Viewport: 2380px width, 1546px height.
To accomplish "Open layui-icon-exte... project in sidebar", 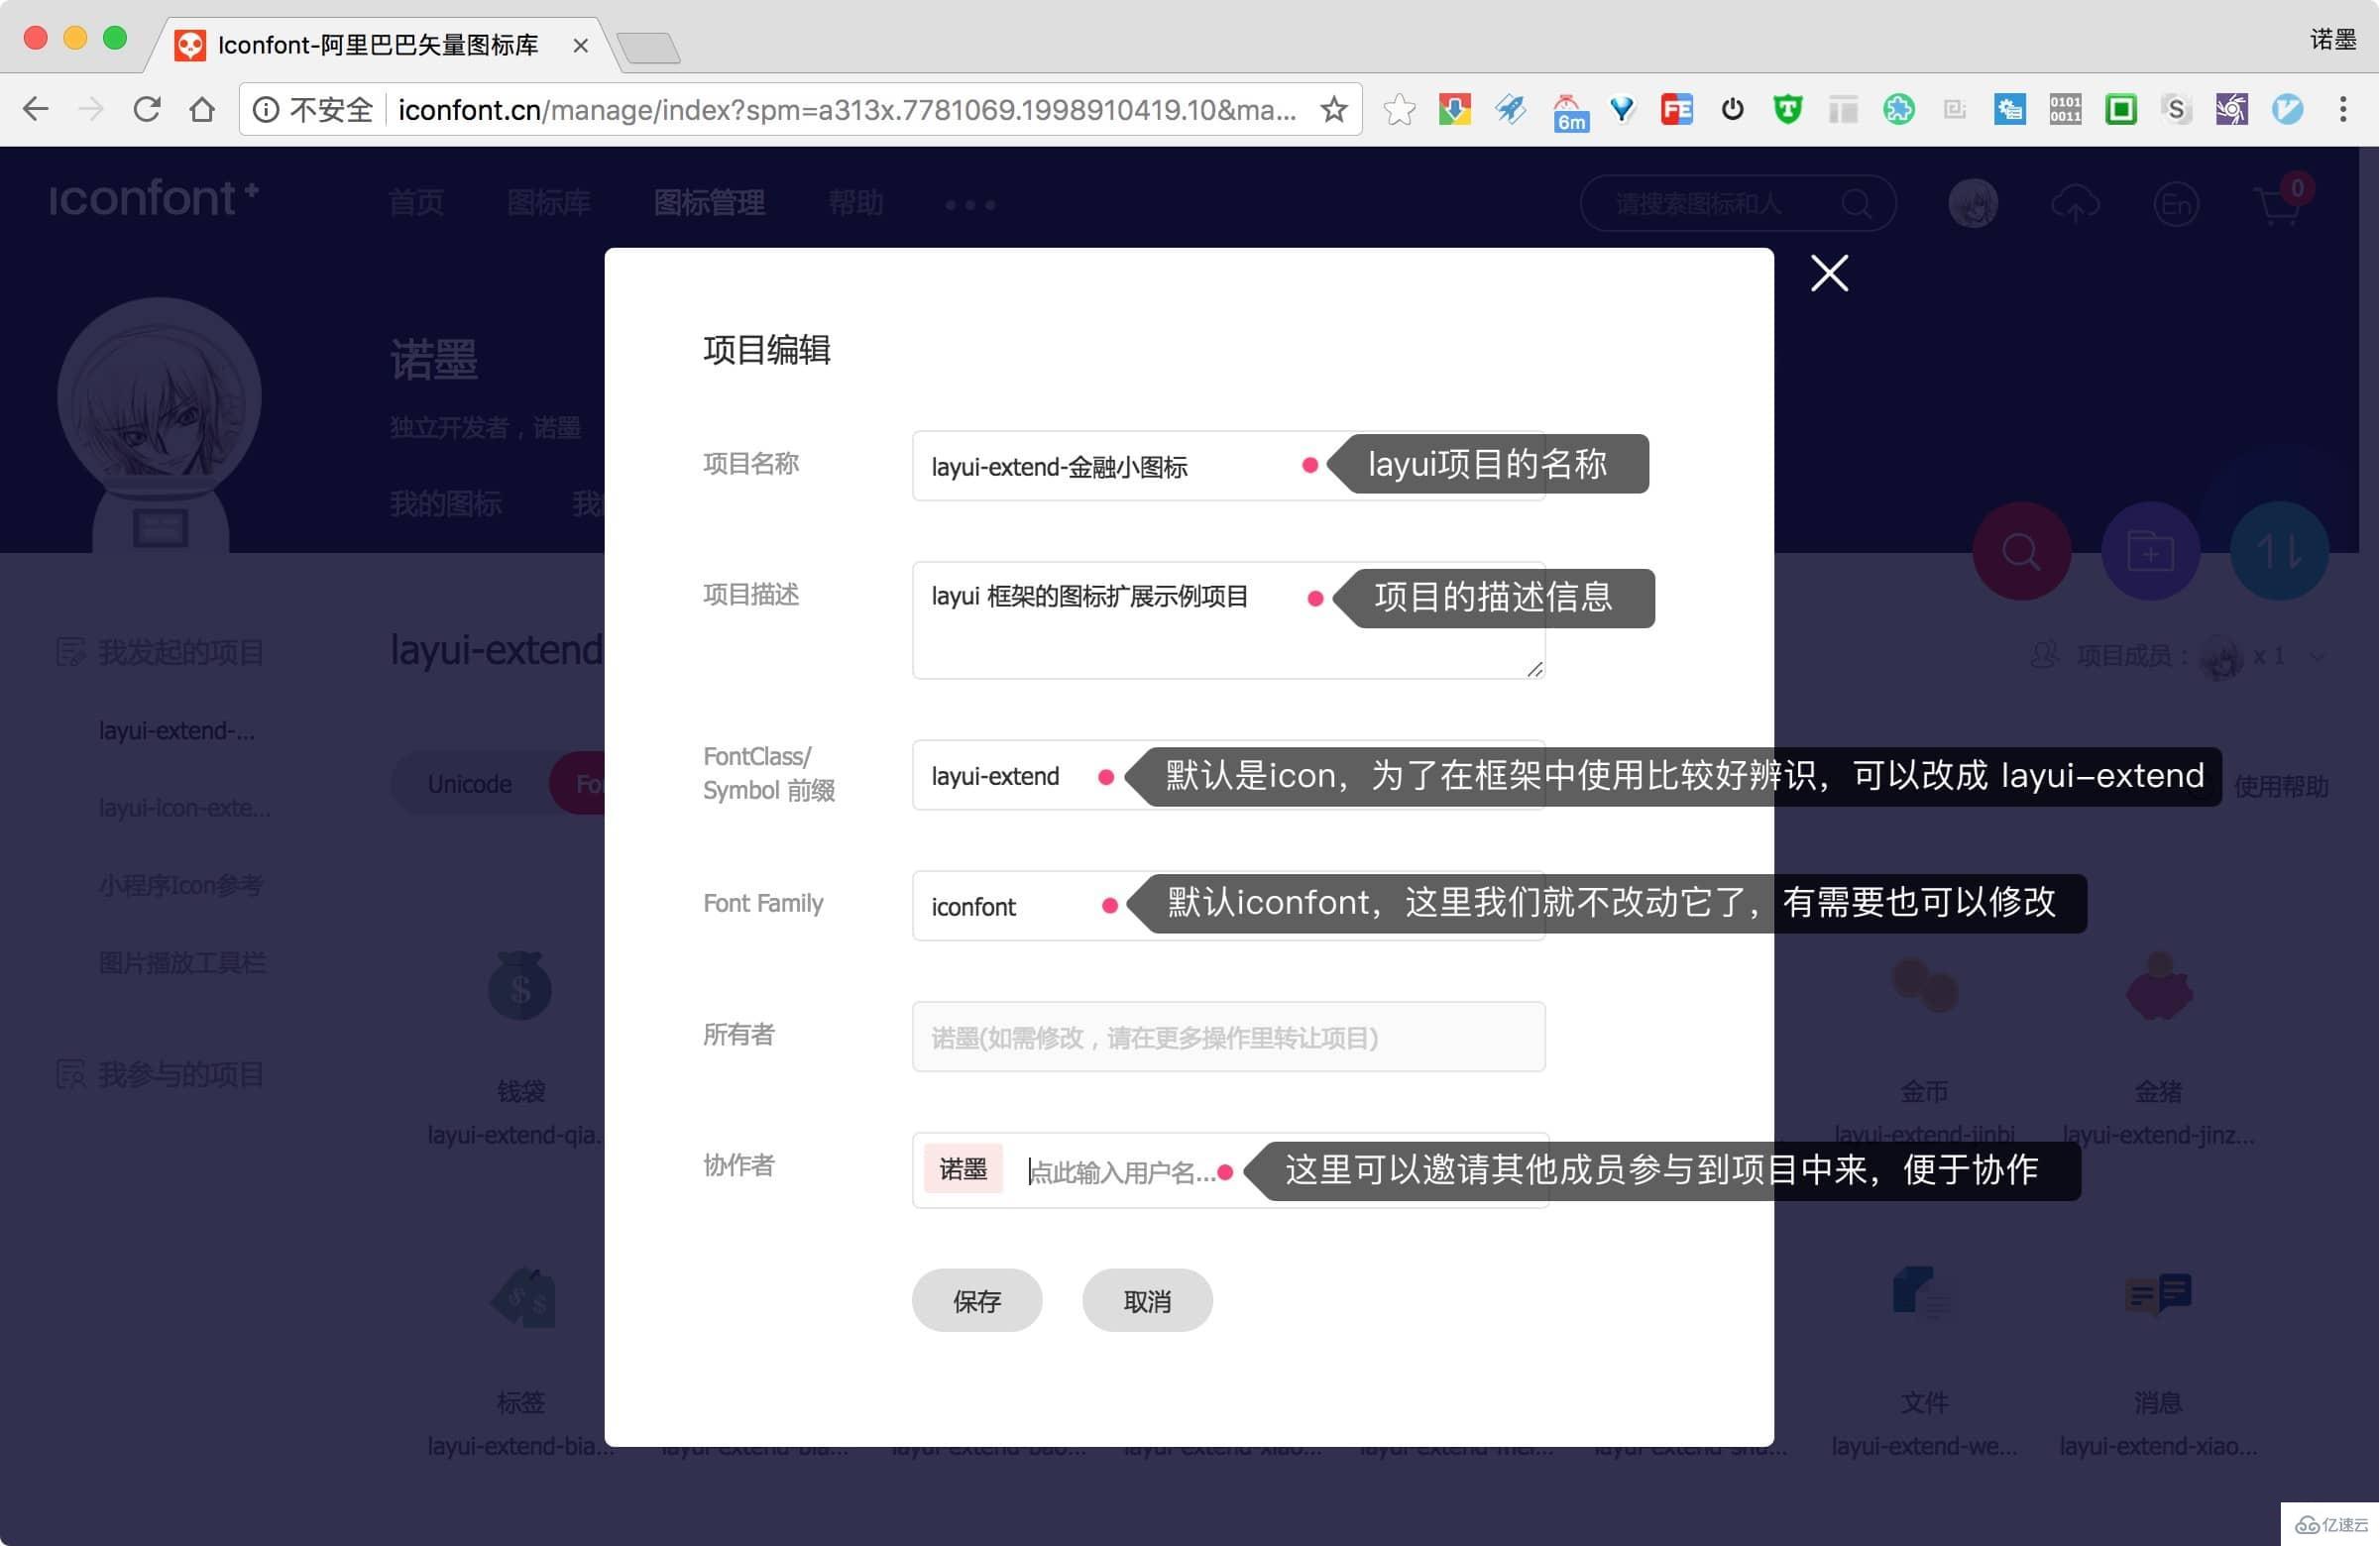I will click(x=185, y=808).
